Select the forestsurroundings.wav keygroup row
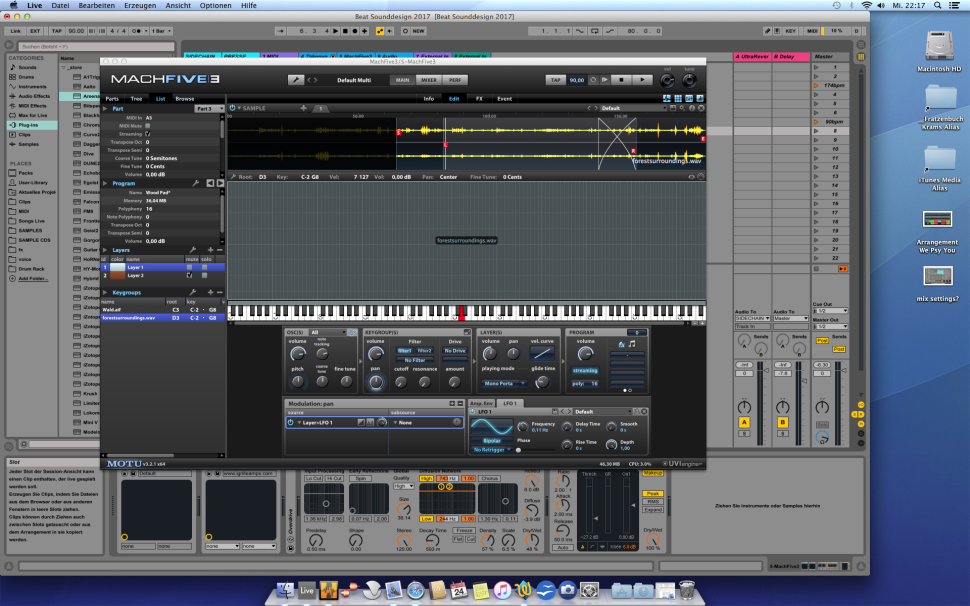Viewport: 970px width, 606px height. tap(162, 318)
